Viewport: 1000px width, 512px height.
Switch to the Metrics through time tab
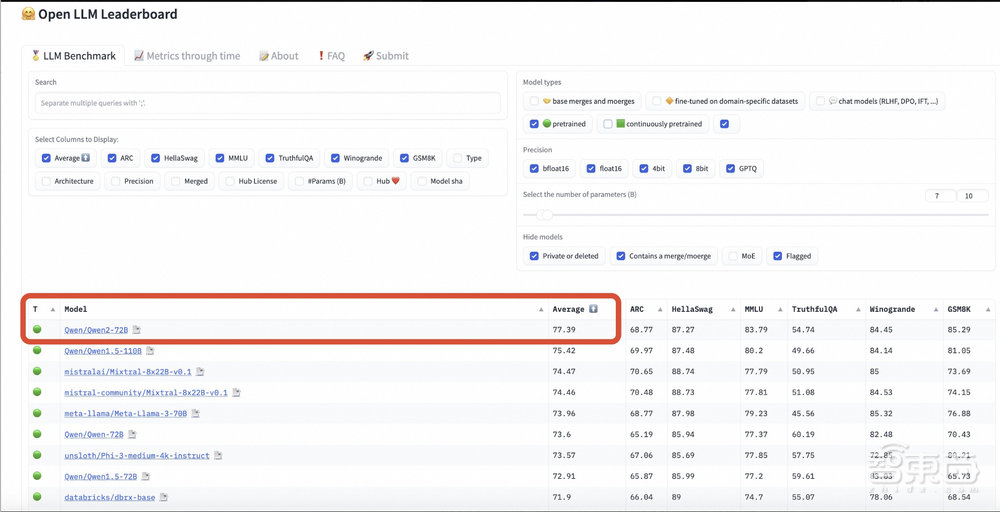tap(187, 56)
